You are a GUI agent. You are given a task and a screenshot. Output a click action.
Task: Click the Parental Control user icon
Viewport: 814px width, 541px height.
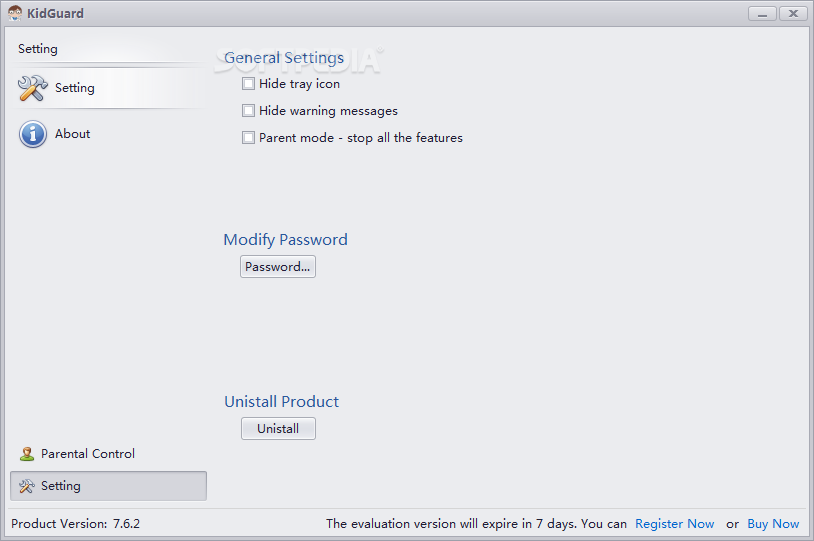point(27,454)
